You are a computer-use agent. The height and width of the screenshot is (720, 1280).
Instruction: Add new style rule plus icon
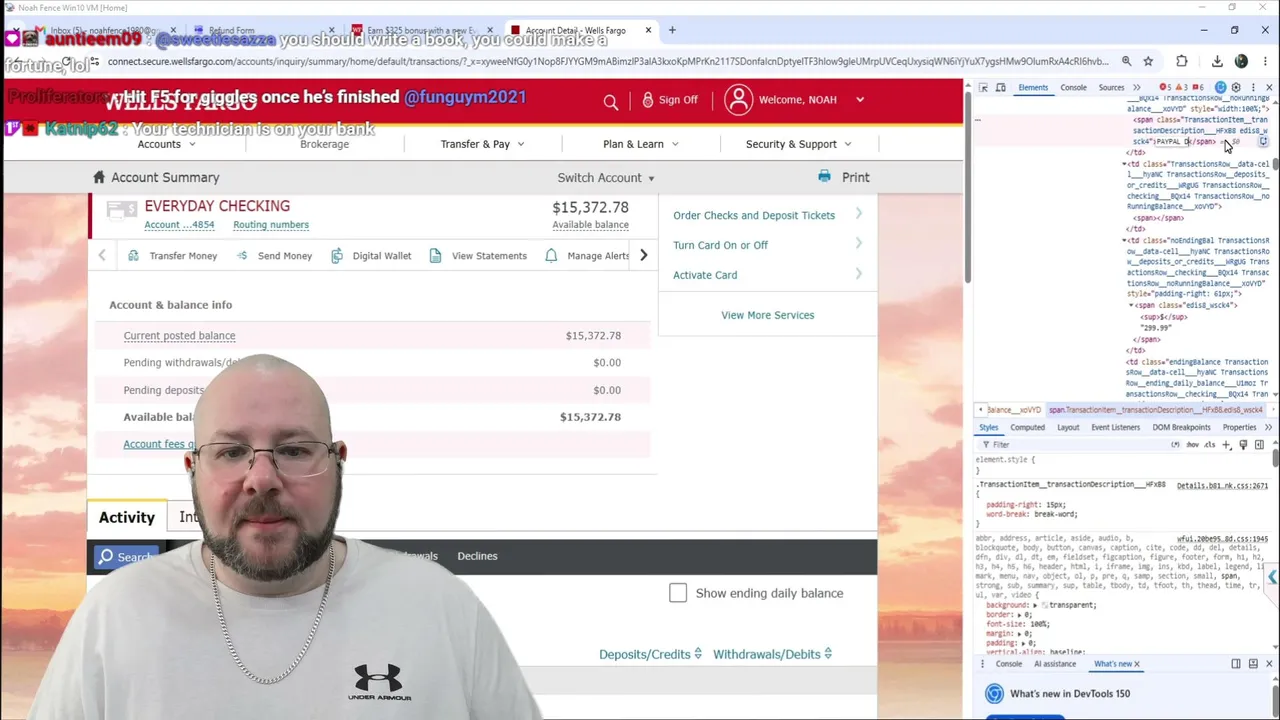click(x=1227, y=445)
